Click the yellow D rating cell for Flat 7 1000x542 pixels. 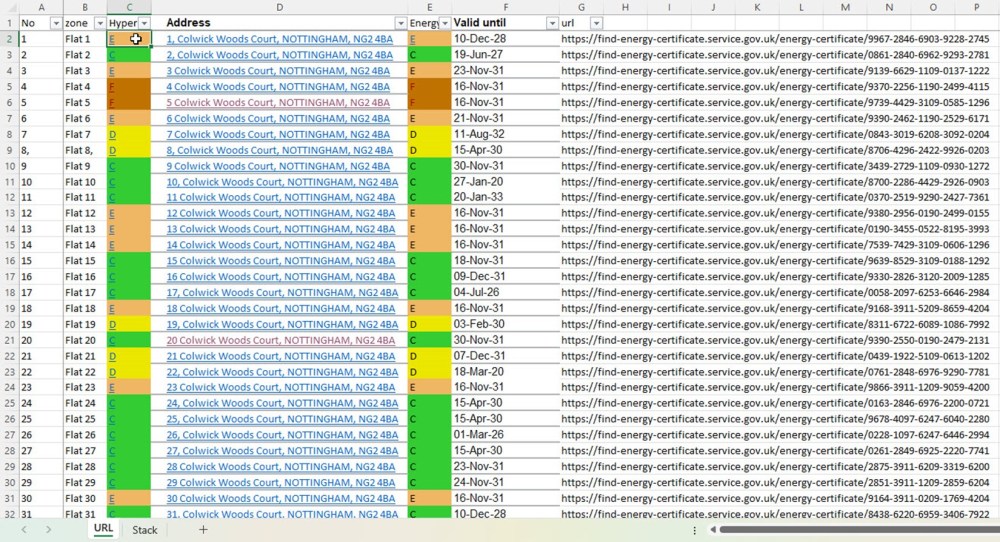(129, 135)
